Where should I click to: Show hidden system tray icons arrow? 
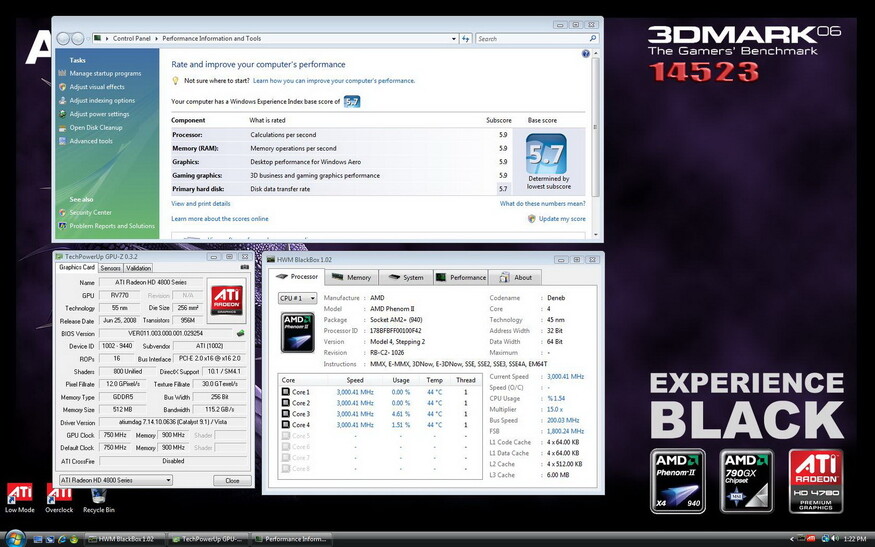(x=792, y=539)
